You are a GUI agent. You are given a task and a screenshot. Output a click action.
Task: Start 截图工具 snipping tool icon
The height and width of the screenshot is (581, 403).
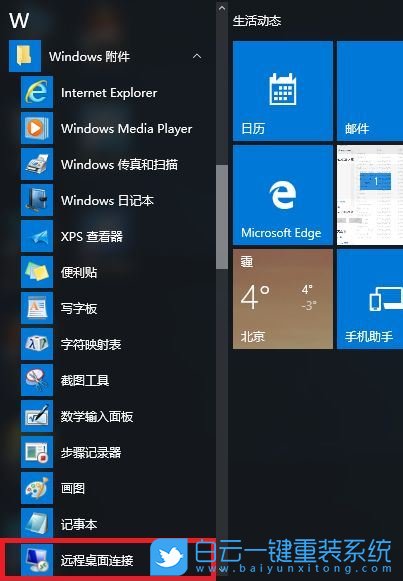pyautogui.click(x=37, y=380)
